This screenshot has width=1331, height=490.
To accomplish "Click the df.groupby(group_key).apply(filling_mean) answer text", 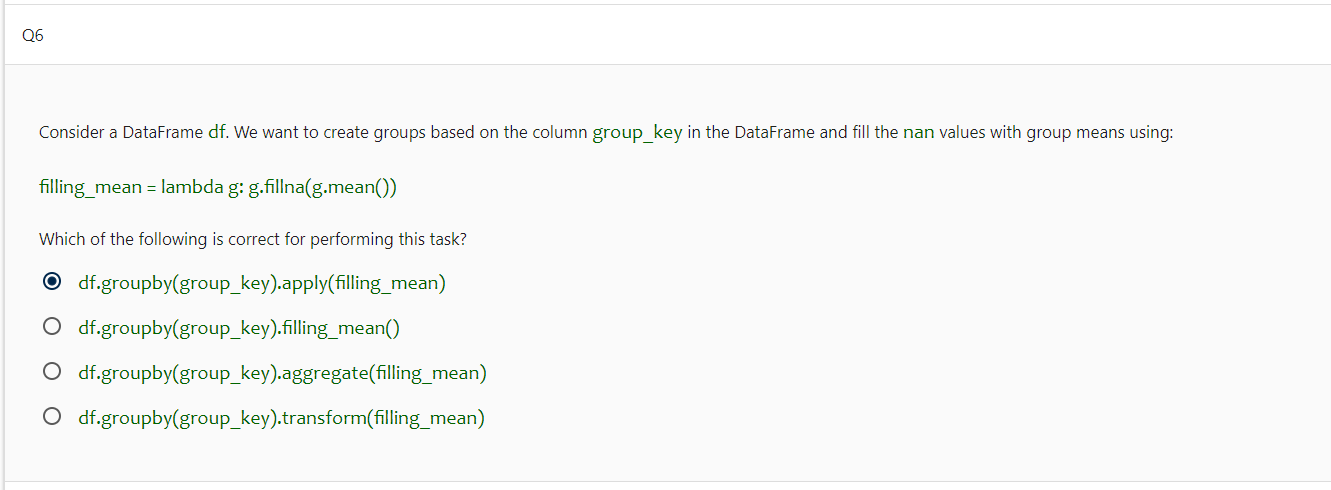I will (x=262, y=283).
